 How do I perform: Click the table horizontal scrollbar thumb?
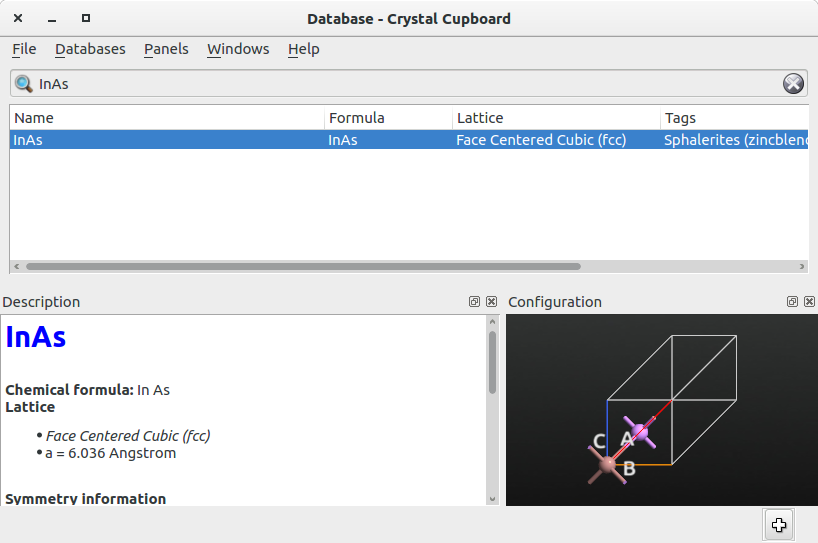(x=303, y=267)
